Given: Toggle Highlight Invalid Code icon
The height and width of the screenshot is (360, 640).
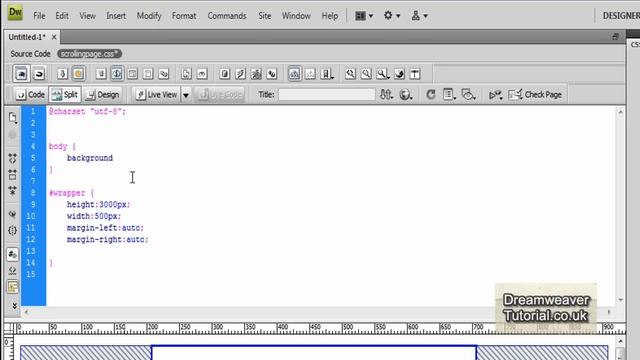Looking at the screenshot, I should coord(13,270).
